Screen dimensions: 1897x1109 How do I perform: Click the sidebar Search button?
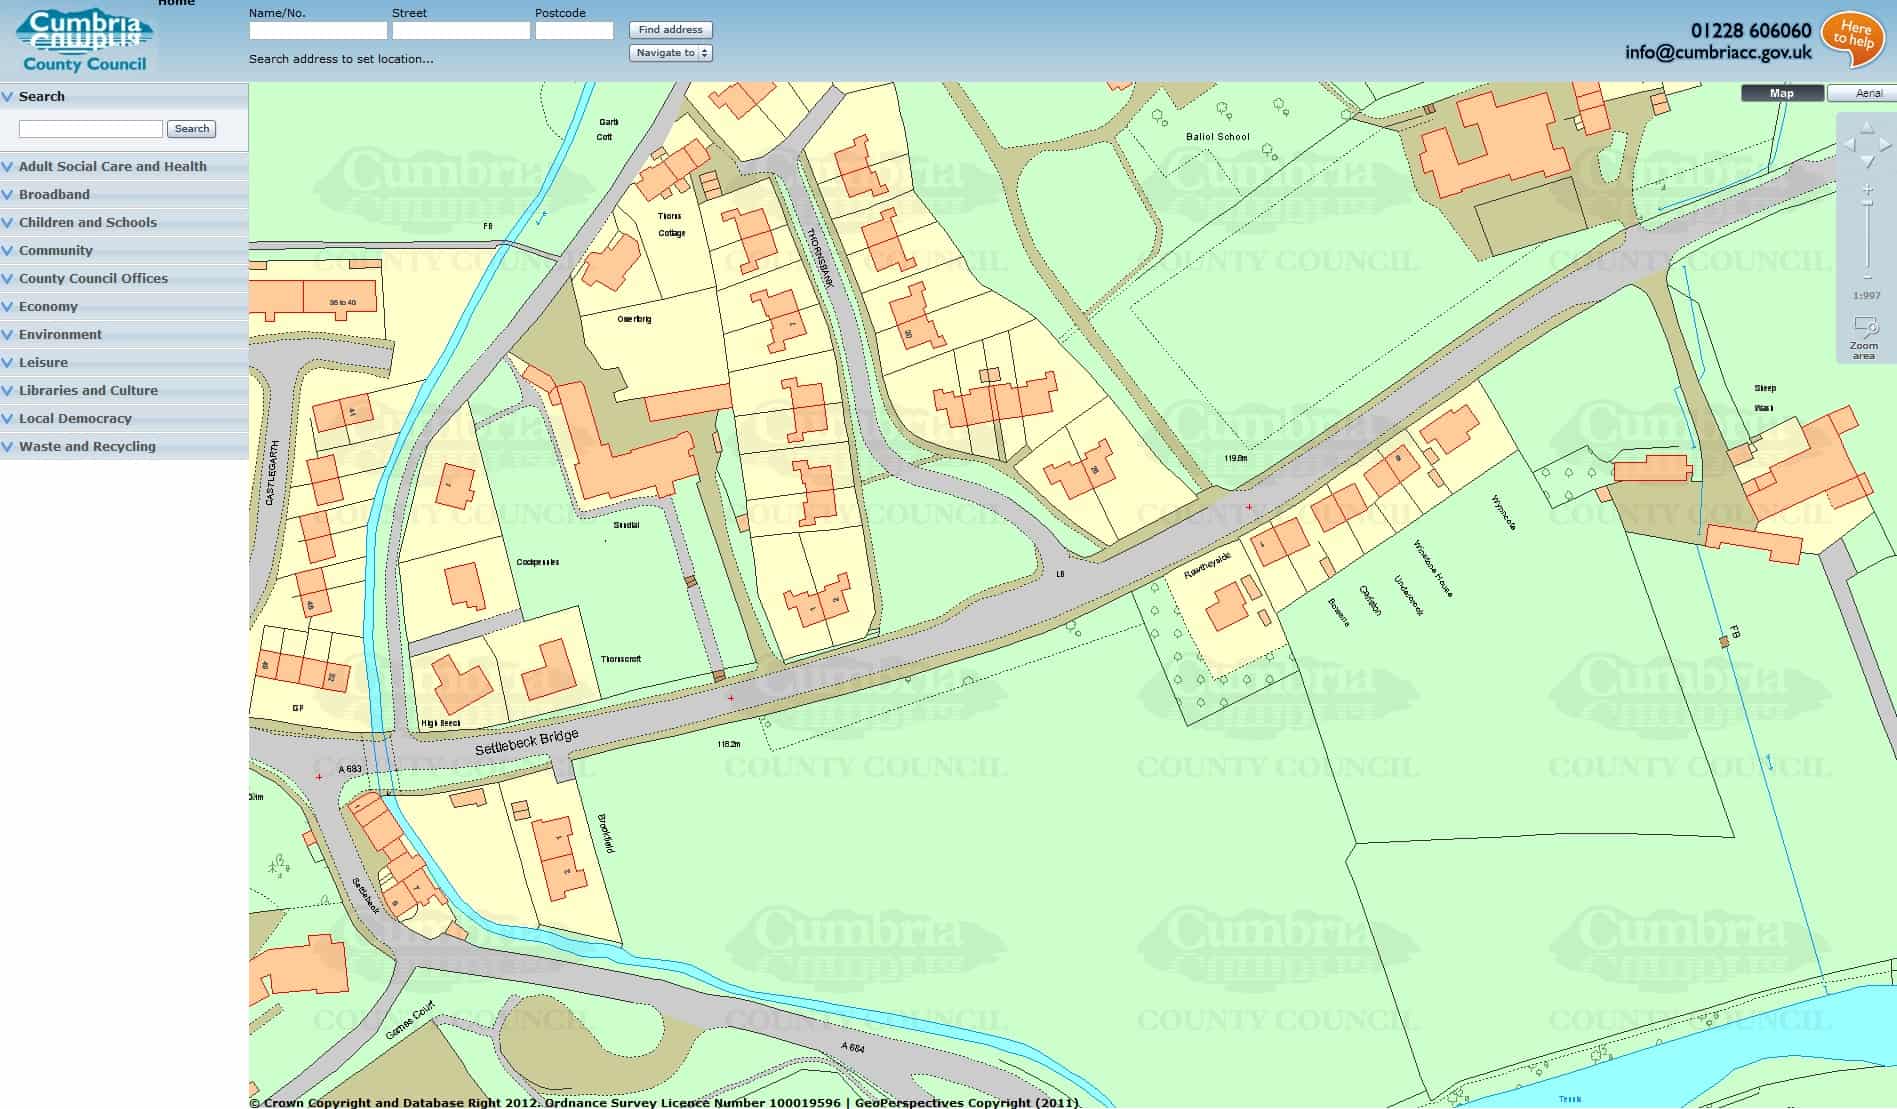point(192,129)
